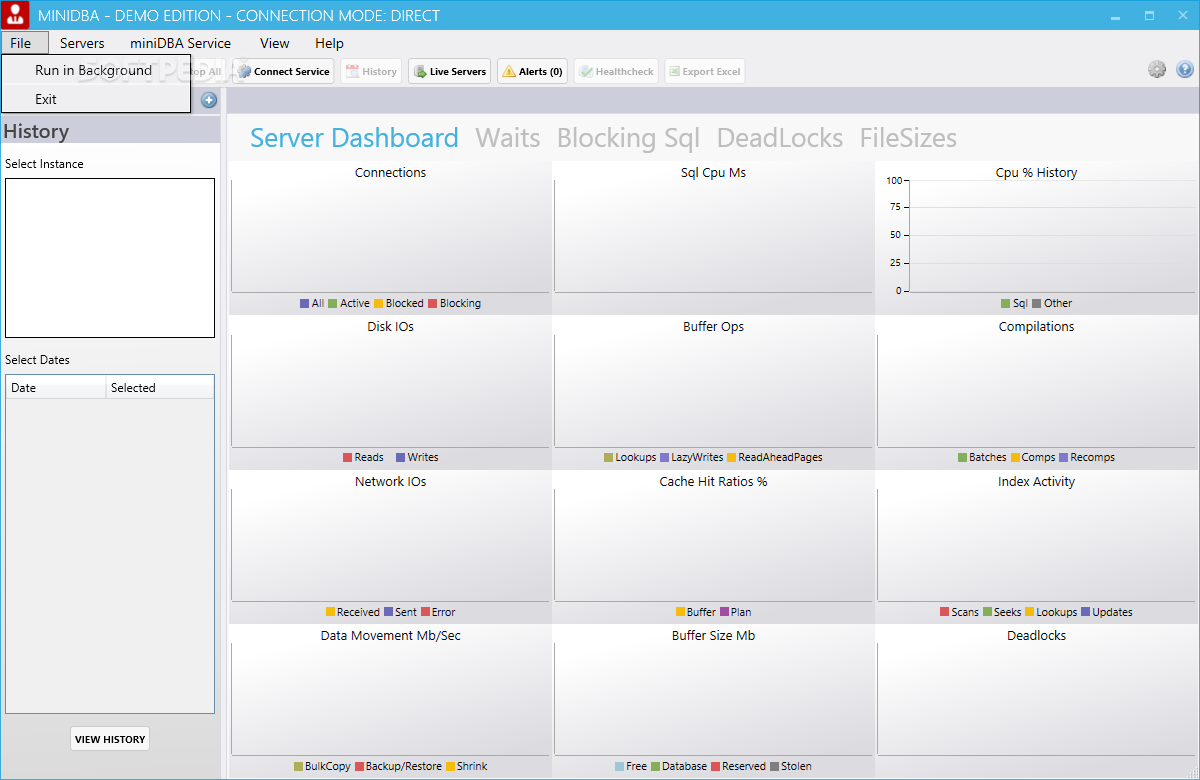Click the miniDBA application logo icon

point(16,15)
